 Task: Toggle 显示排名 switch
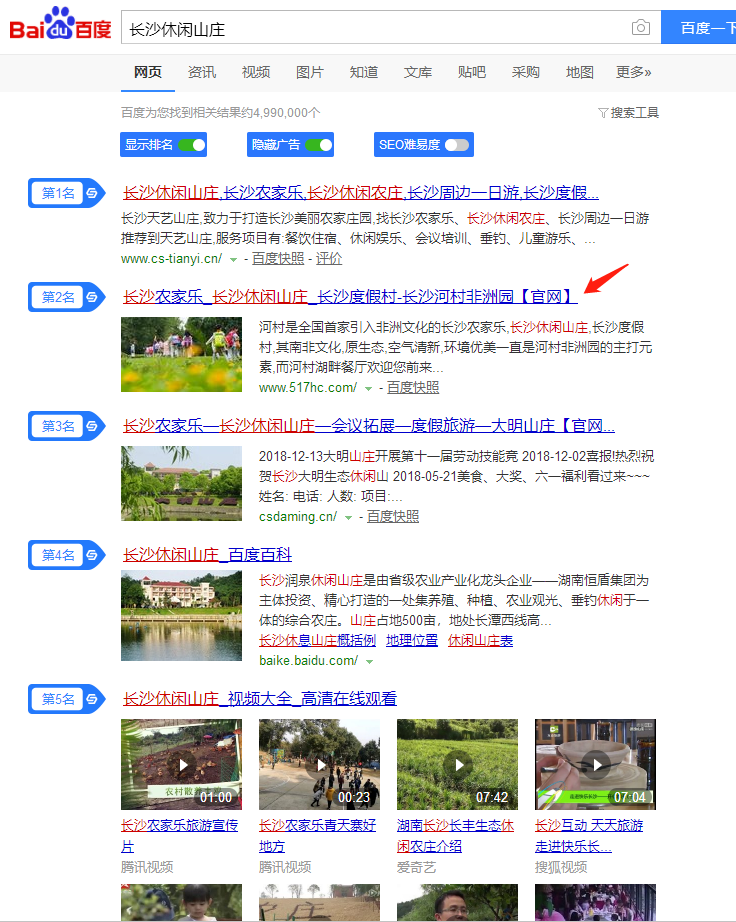[x=192, y=145]
